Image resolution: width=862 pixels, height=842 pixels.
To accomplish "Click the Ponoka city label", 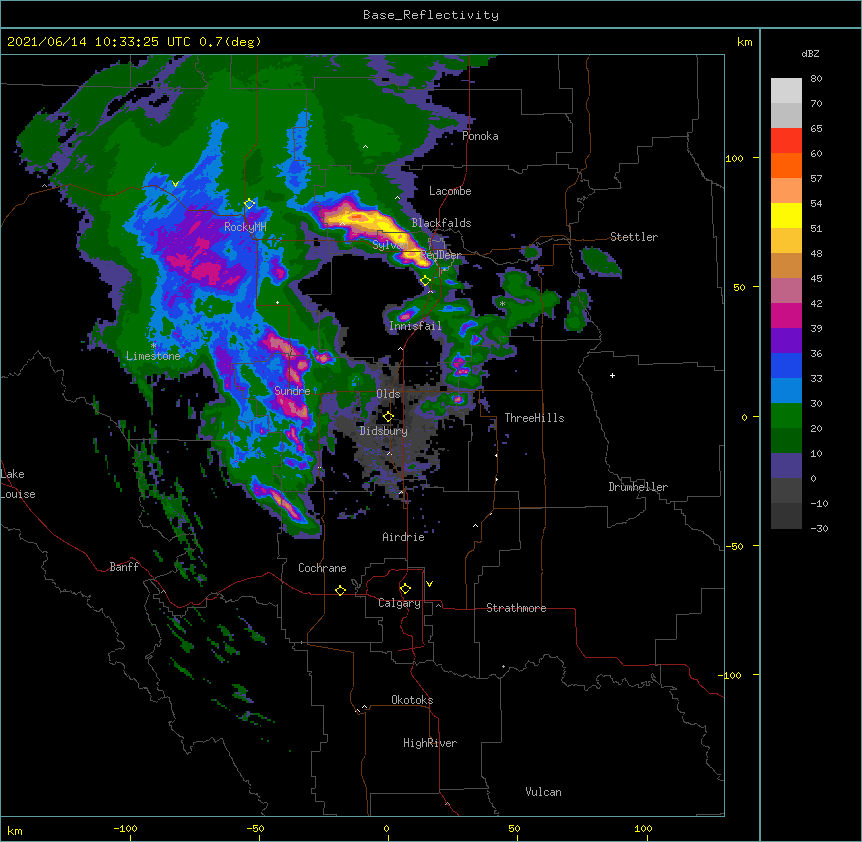I will 480,136.
